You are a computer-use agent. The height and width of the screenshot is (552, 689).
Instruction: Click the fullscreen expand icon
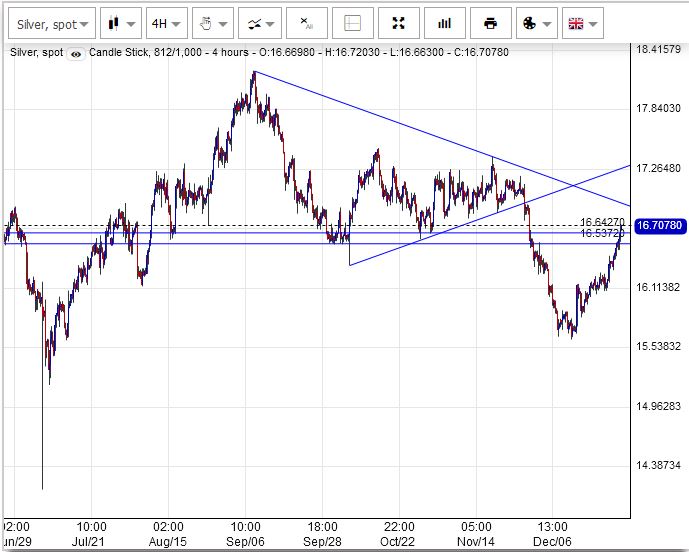coord(399,23)
